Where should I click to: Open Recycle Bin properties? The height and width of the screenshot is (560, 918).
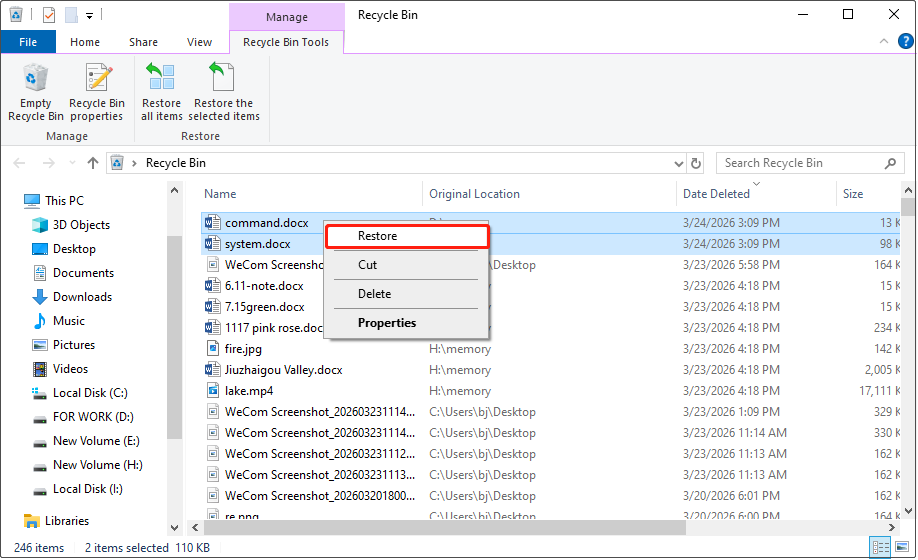coord(97,92)
